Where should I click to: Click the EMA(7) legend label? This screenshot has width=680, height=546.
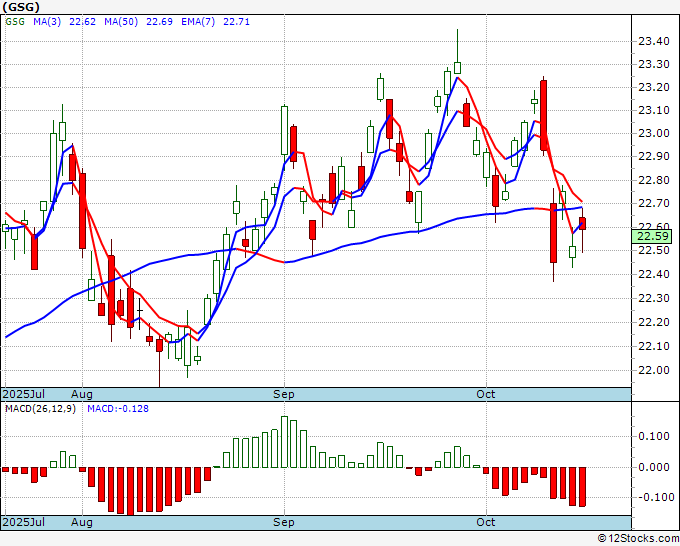pos(198,22)
